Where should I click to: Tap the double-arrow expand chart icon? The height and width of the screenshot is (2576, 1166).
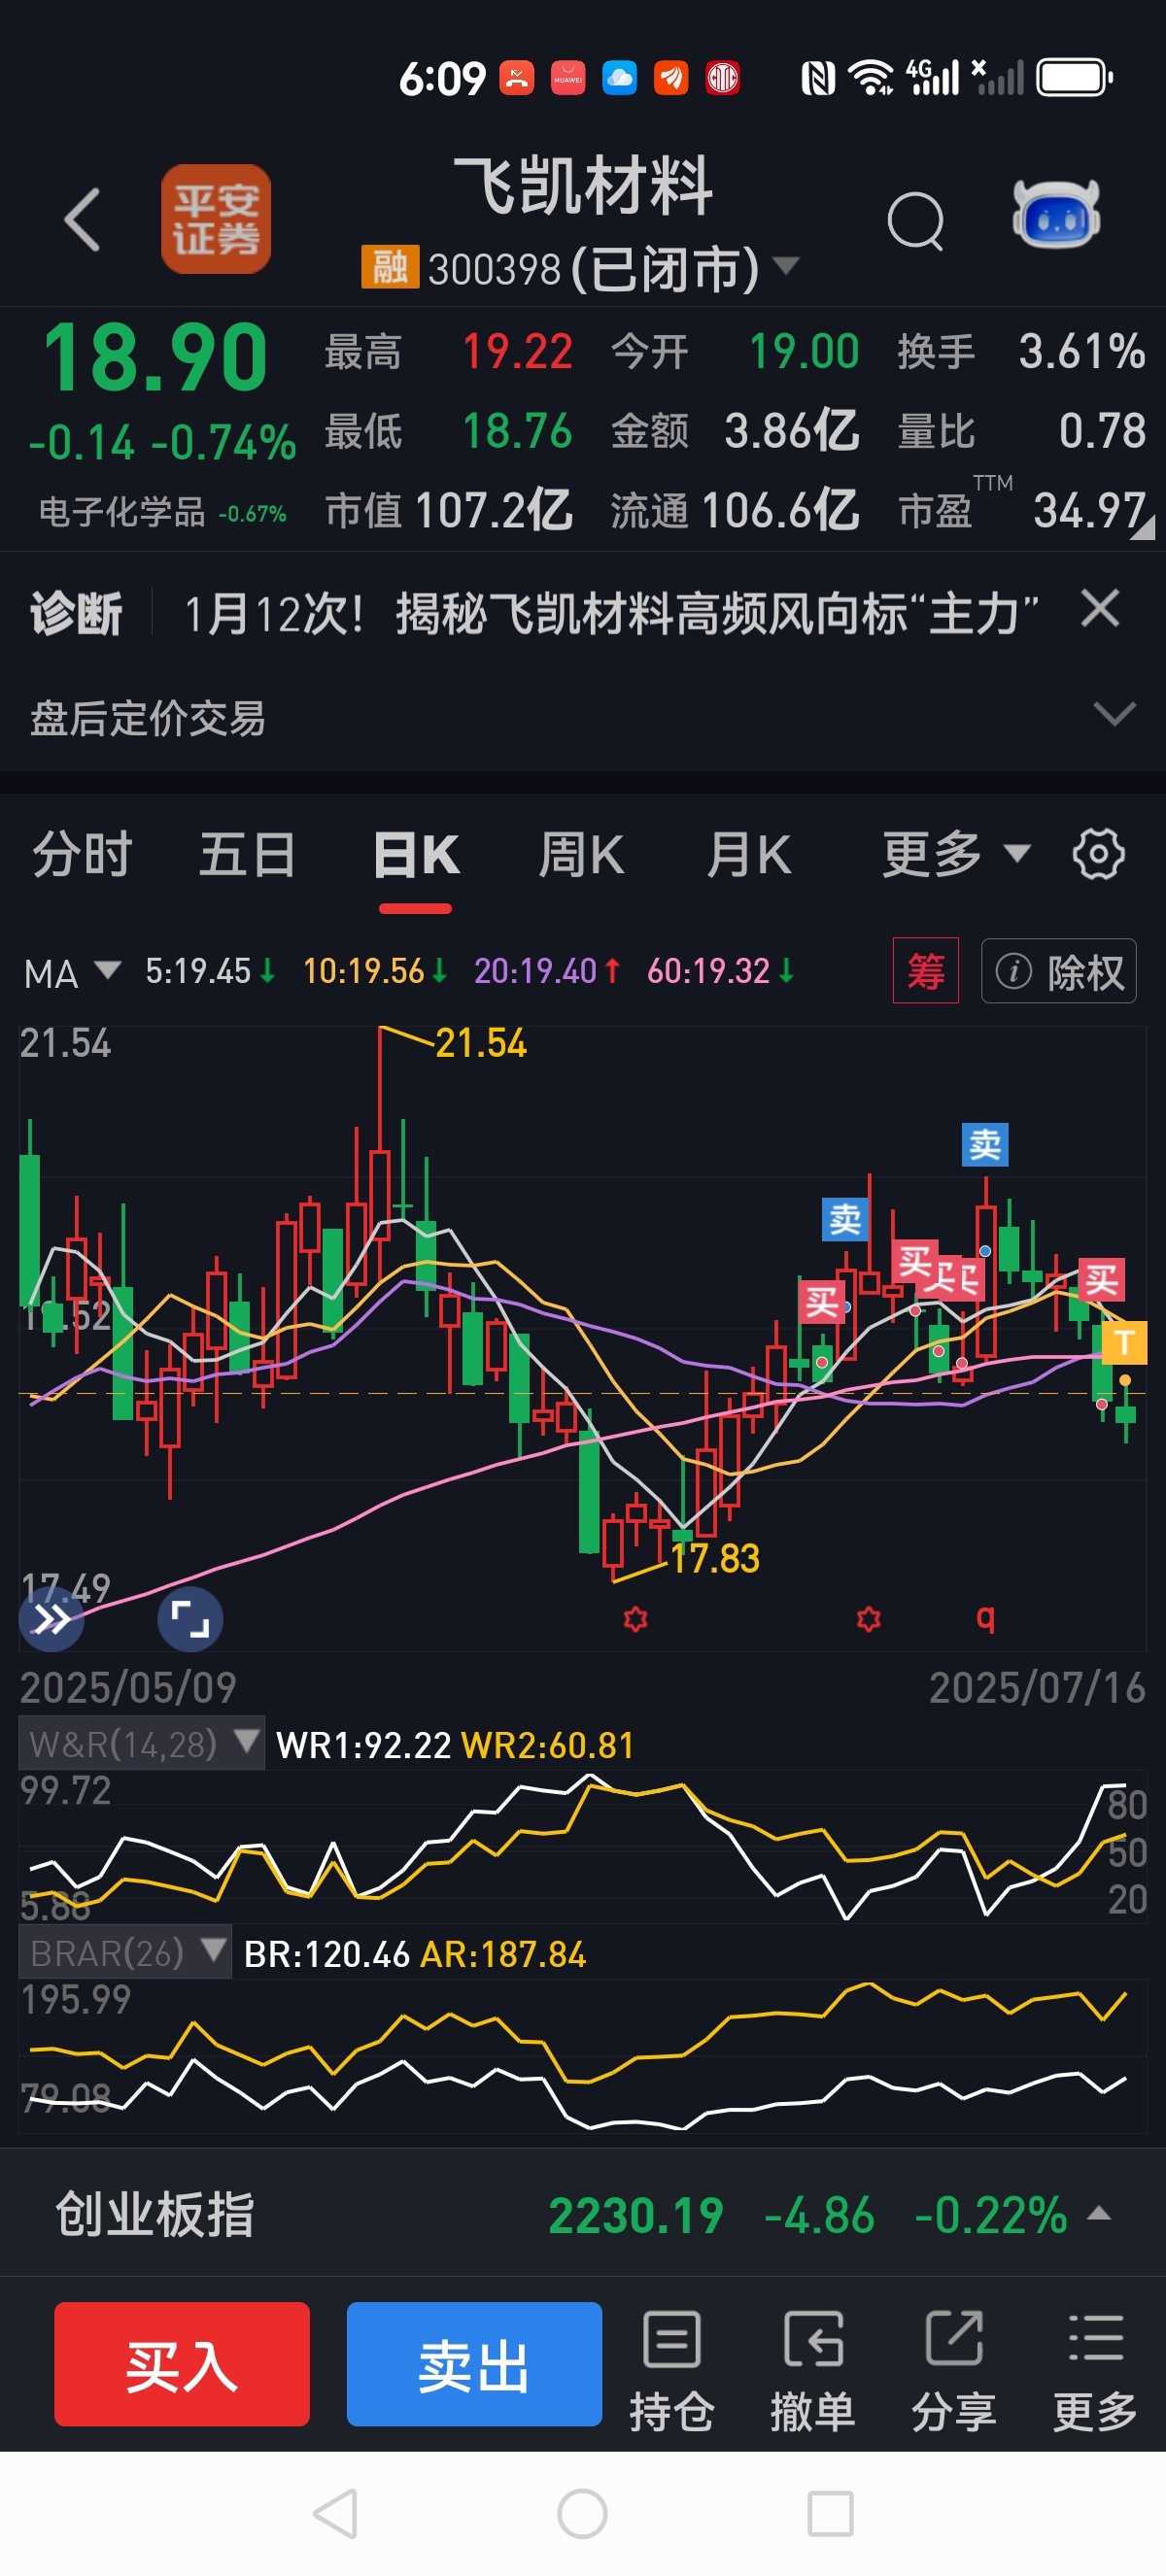click(51, 1619)
